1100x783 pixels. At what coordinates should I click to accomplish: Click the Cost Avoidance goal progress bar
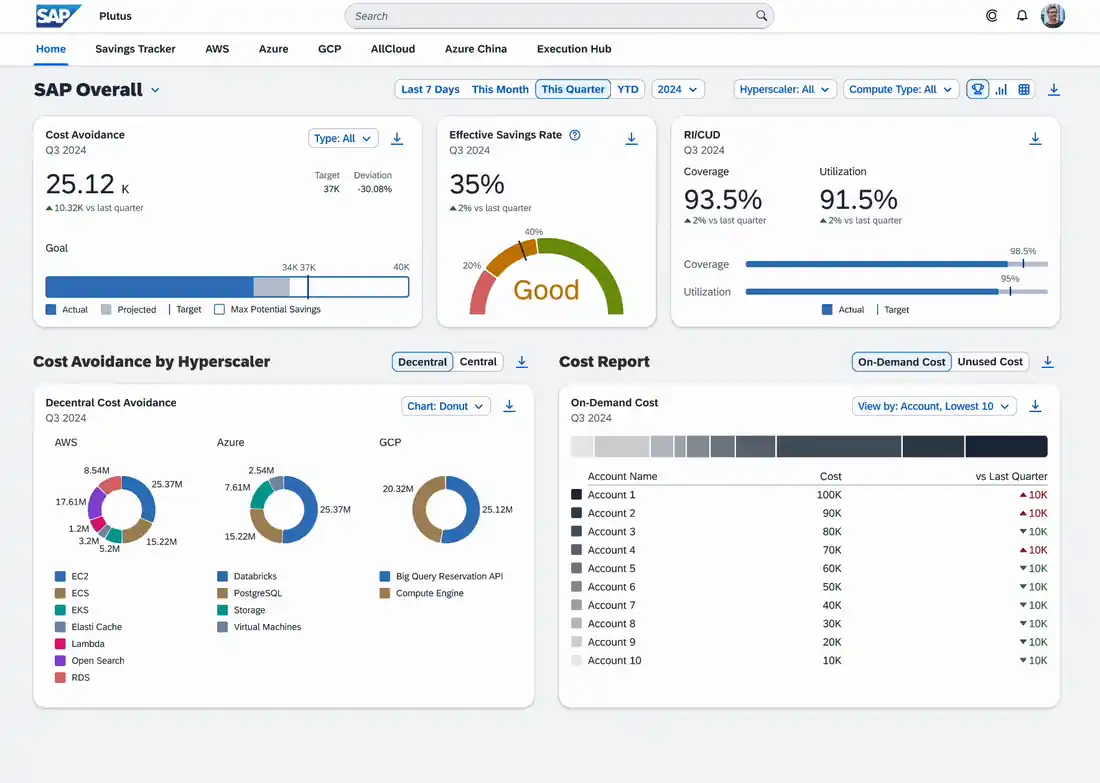click(x=227, y=286)
